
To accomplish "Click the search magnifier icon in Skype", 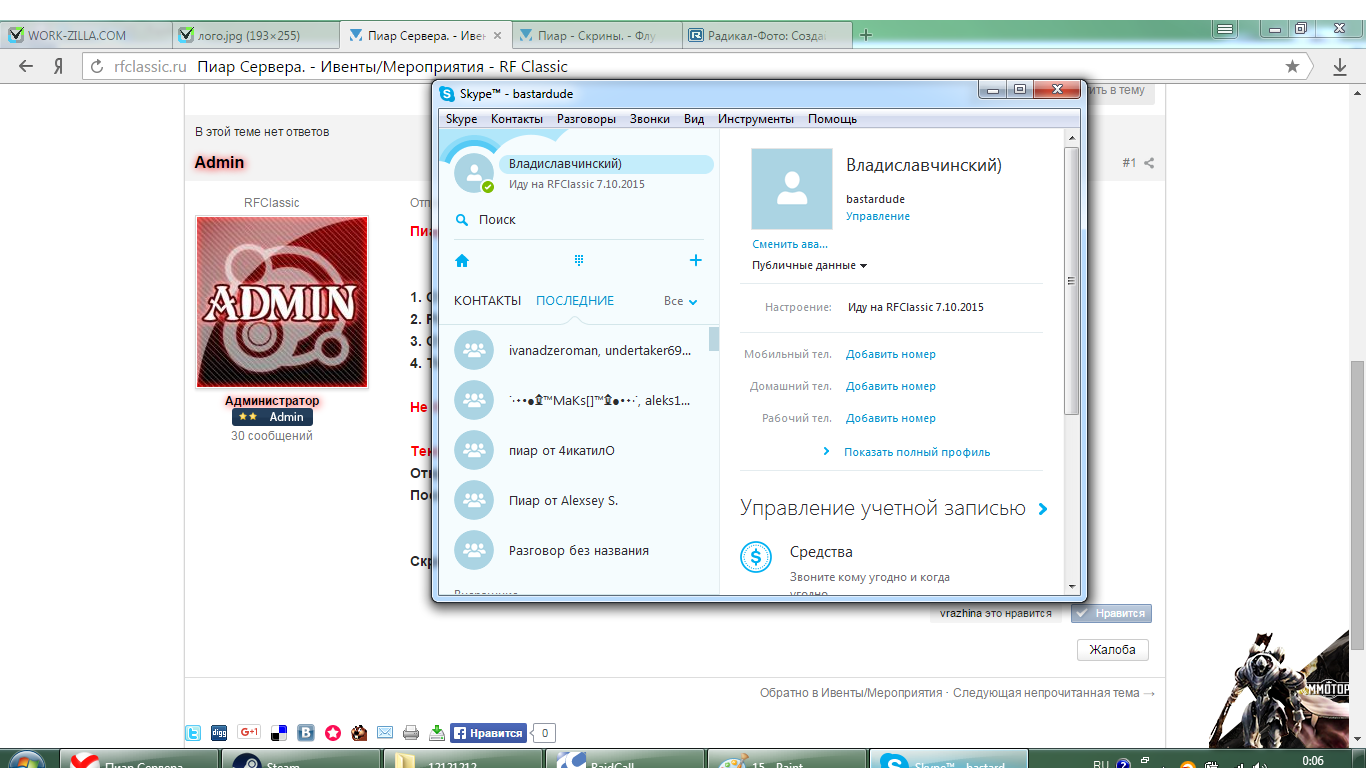I will (x=462, y=220).
